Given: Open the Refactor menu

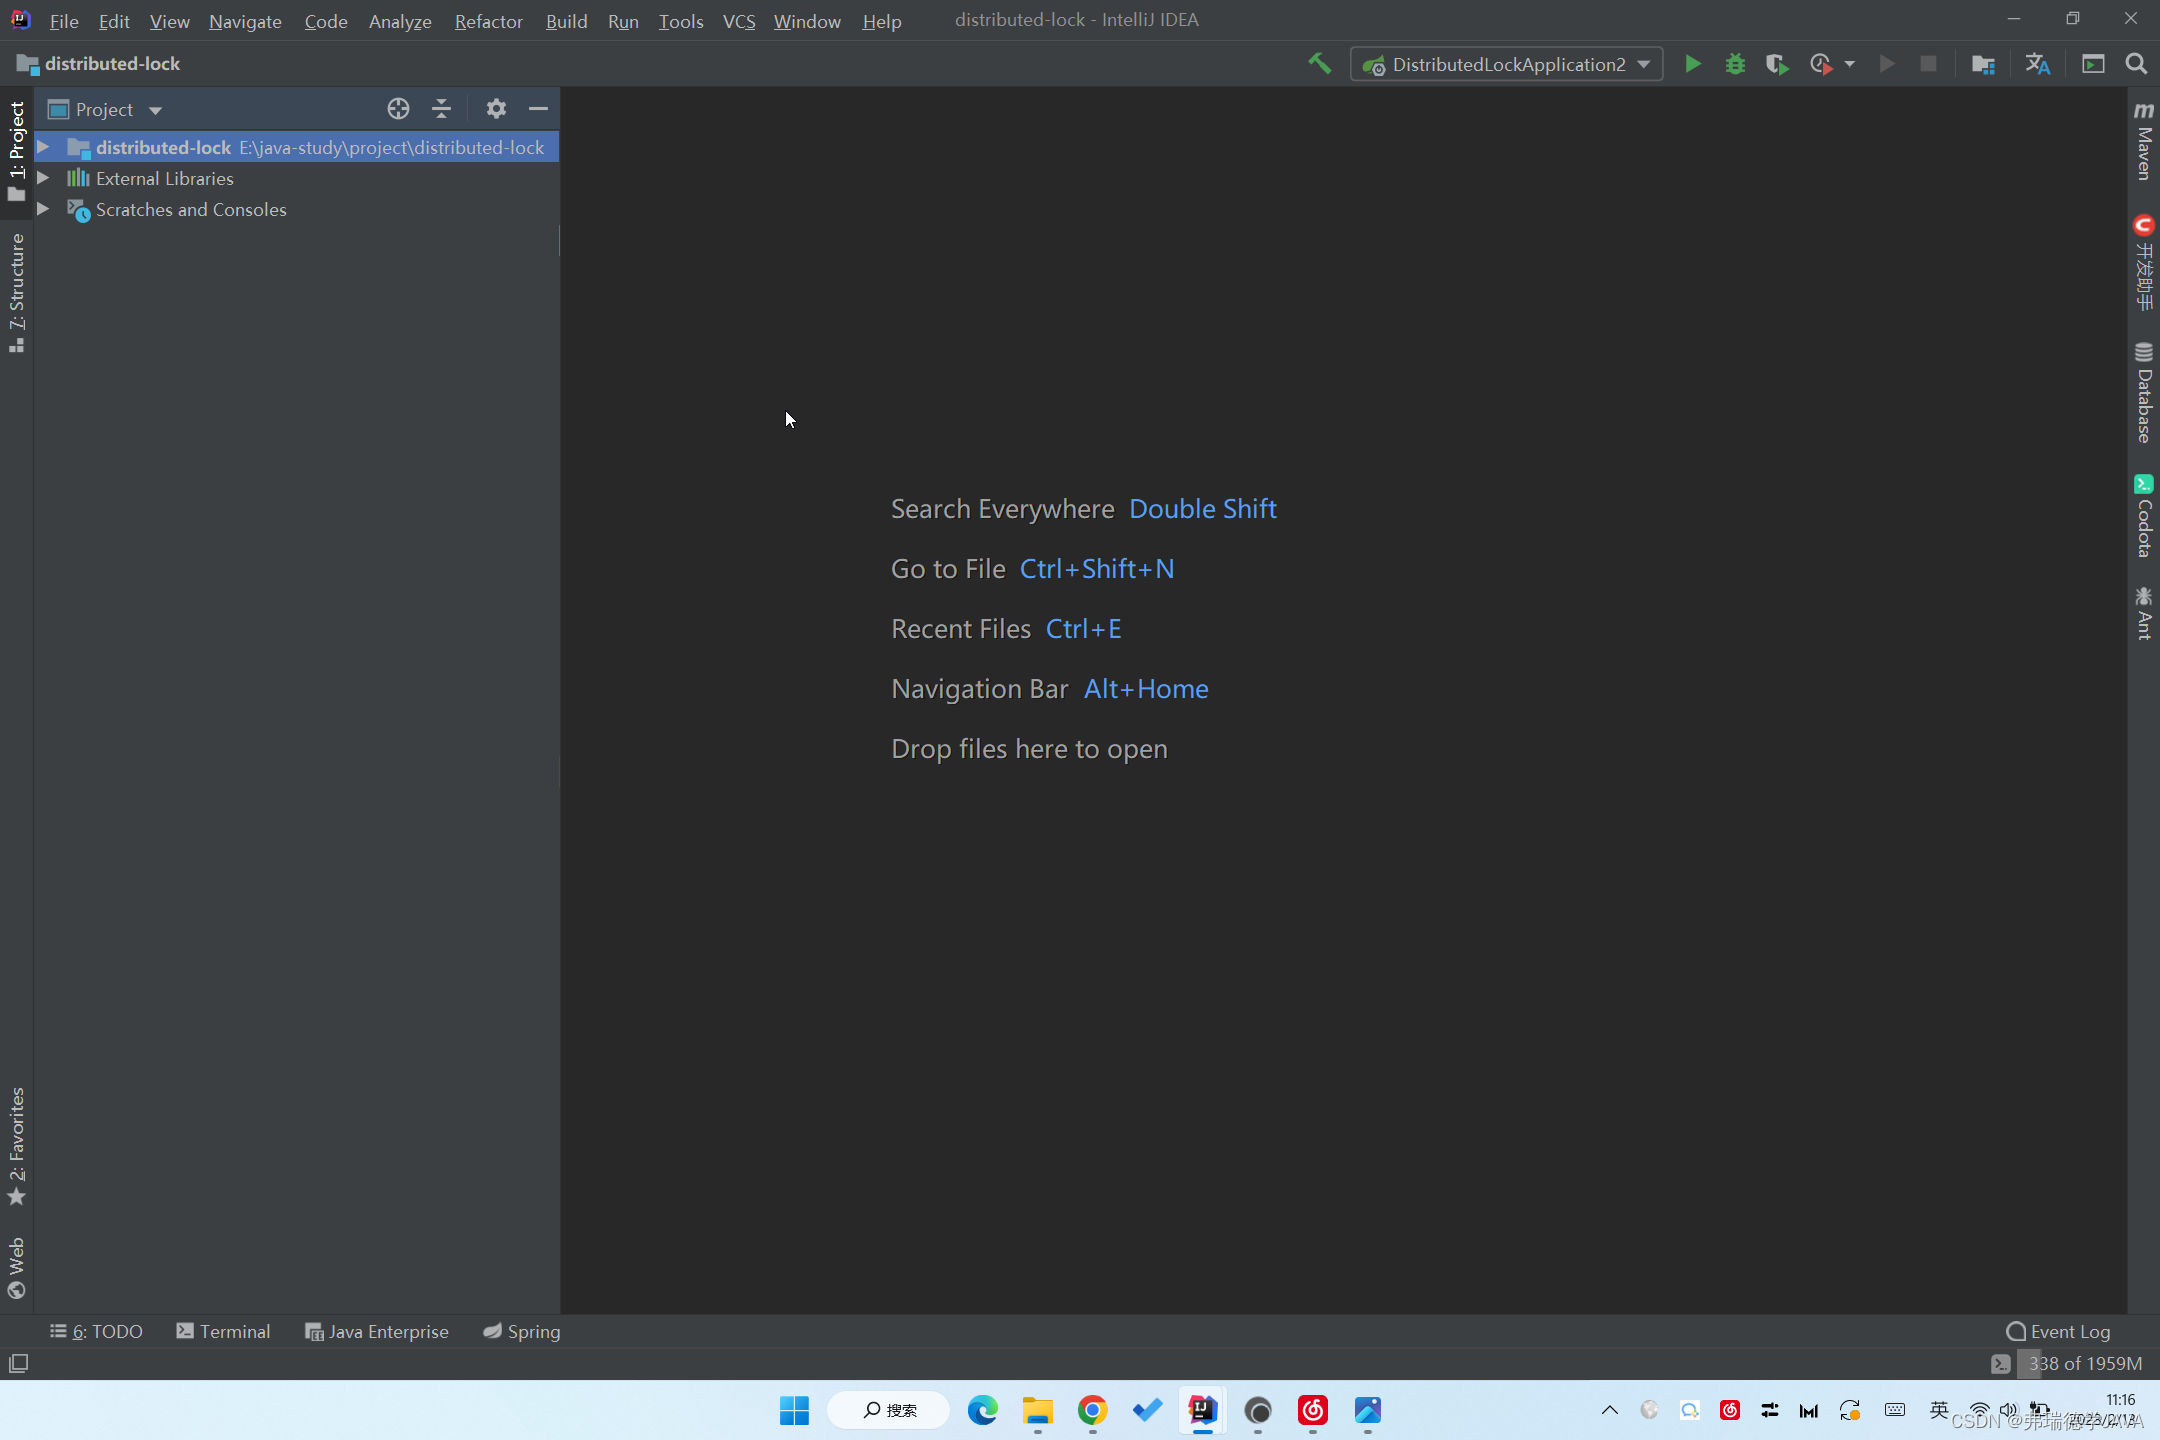Looking at the screenshot, I should tap(488, 21).
